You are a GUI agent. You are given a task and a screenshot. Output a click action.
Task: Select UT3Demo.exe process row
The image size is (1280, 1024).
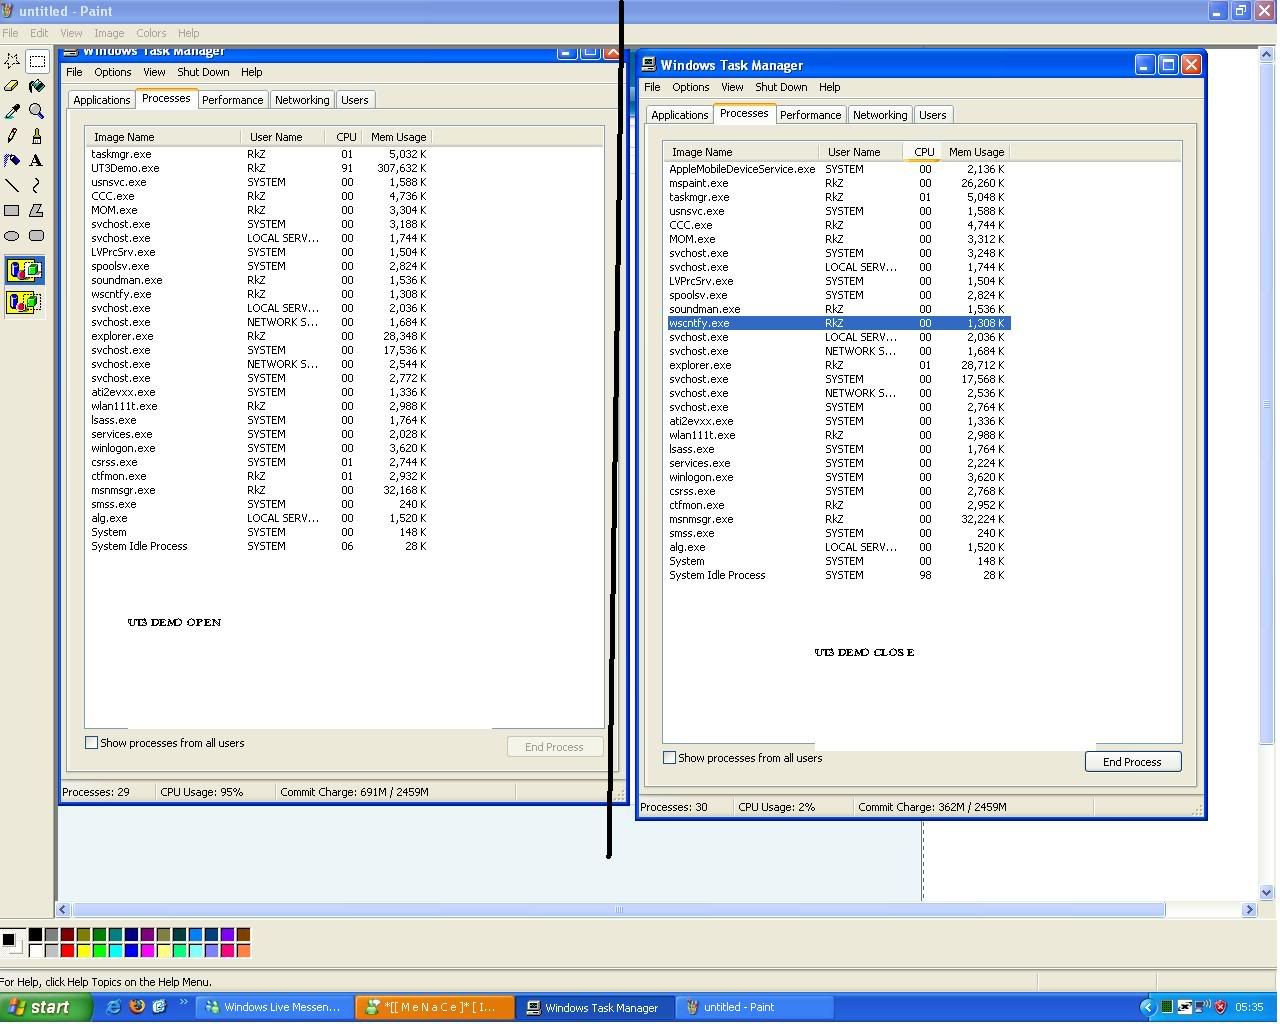tap(259, 168)
